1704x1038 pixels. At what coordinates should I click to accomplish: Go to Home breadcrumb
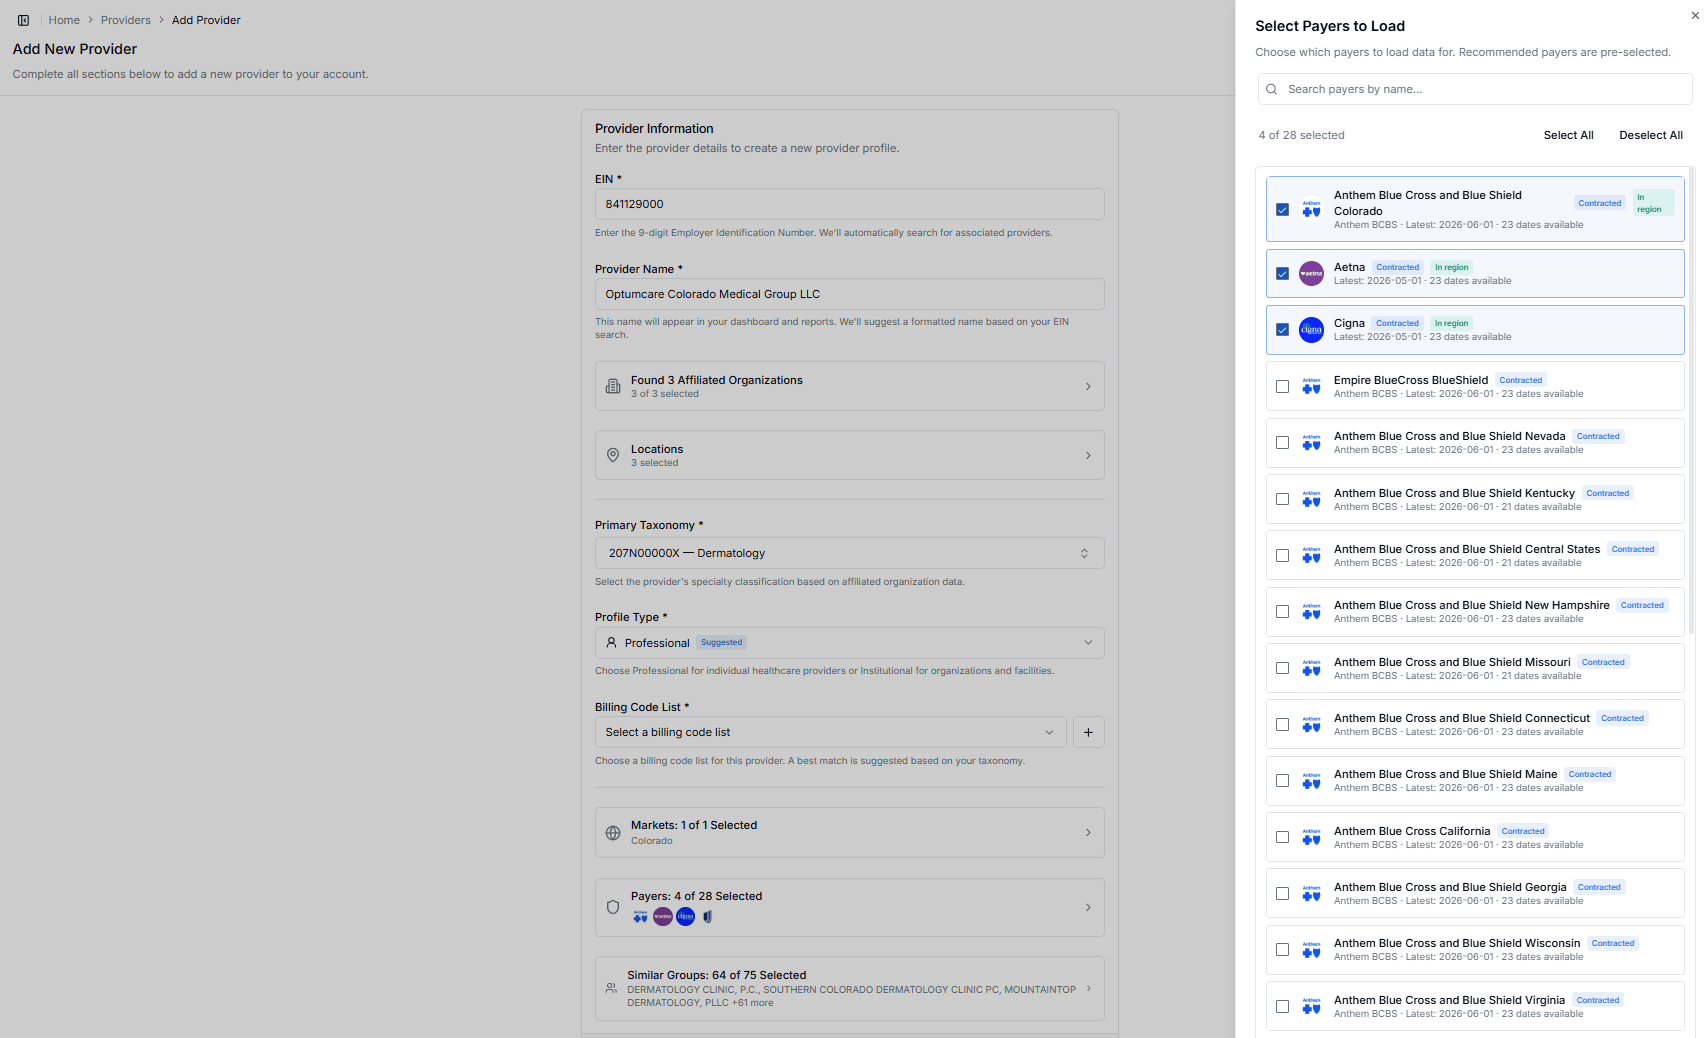pos(64,20)
